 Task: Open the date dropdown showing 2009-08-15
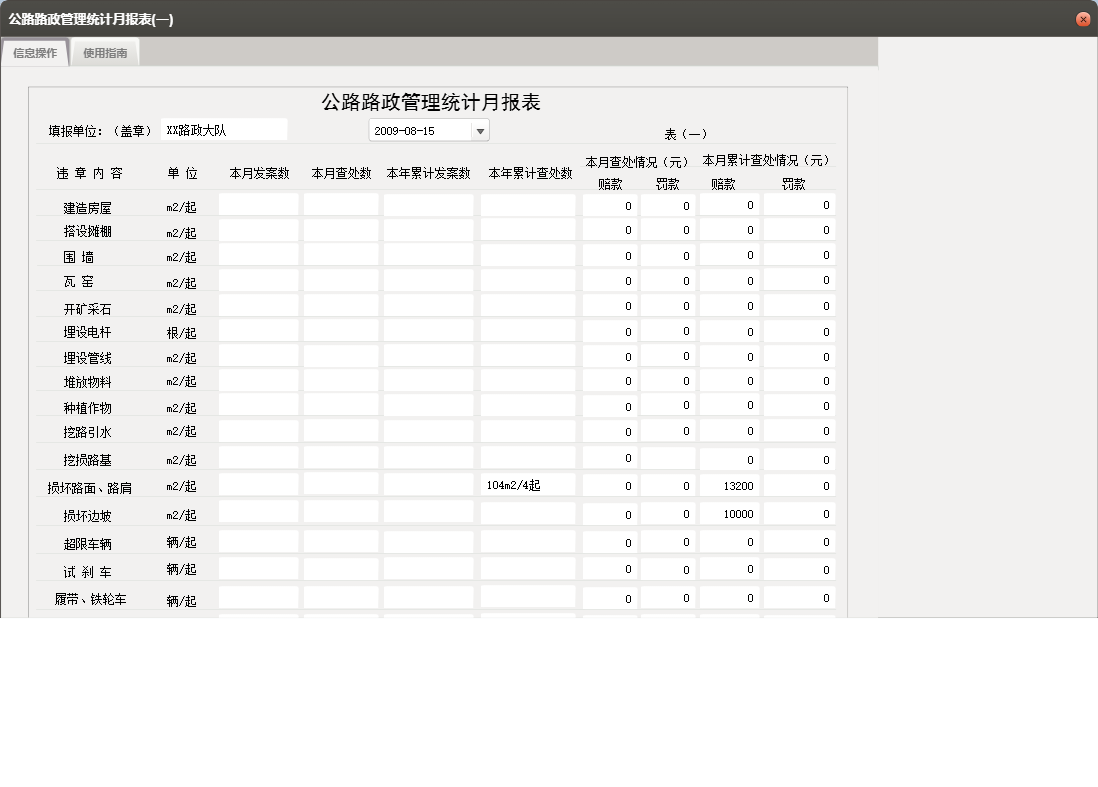point(480,129)
